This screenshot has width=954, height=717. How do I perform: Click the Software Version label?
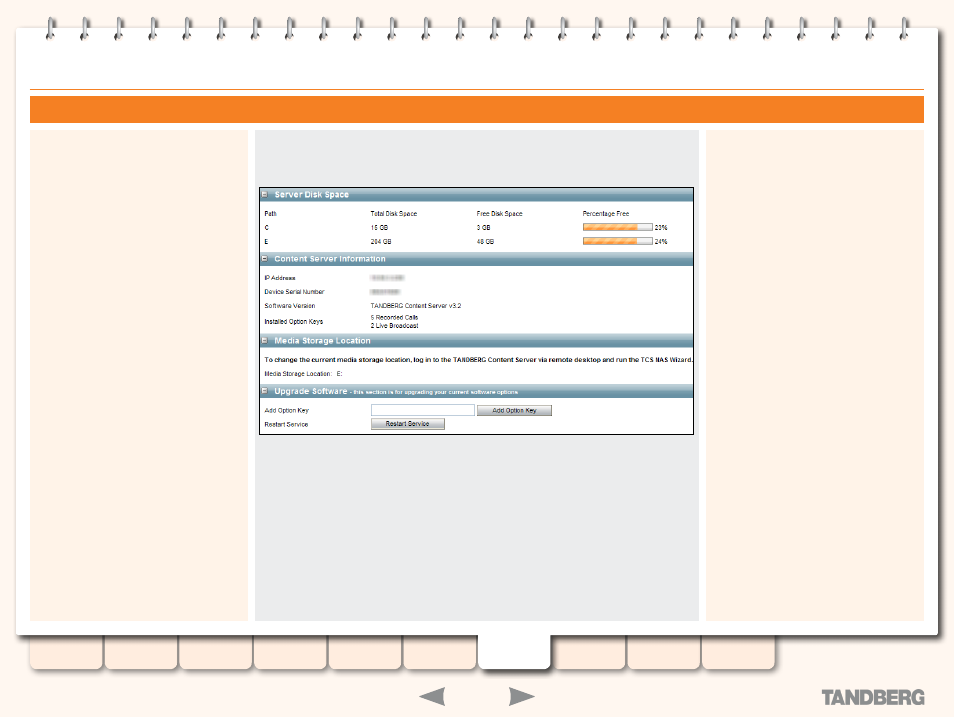tap(290, 306)
